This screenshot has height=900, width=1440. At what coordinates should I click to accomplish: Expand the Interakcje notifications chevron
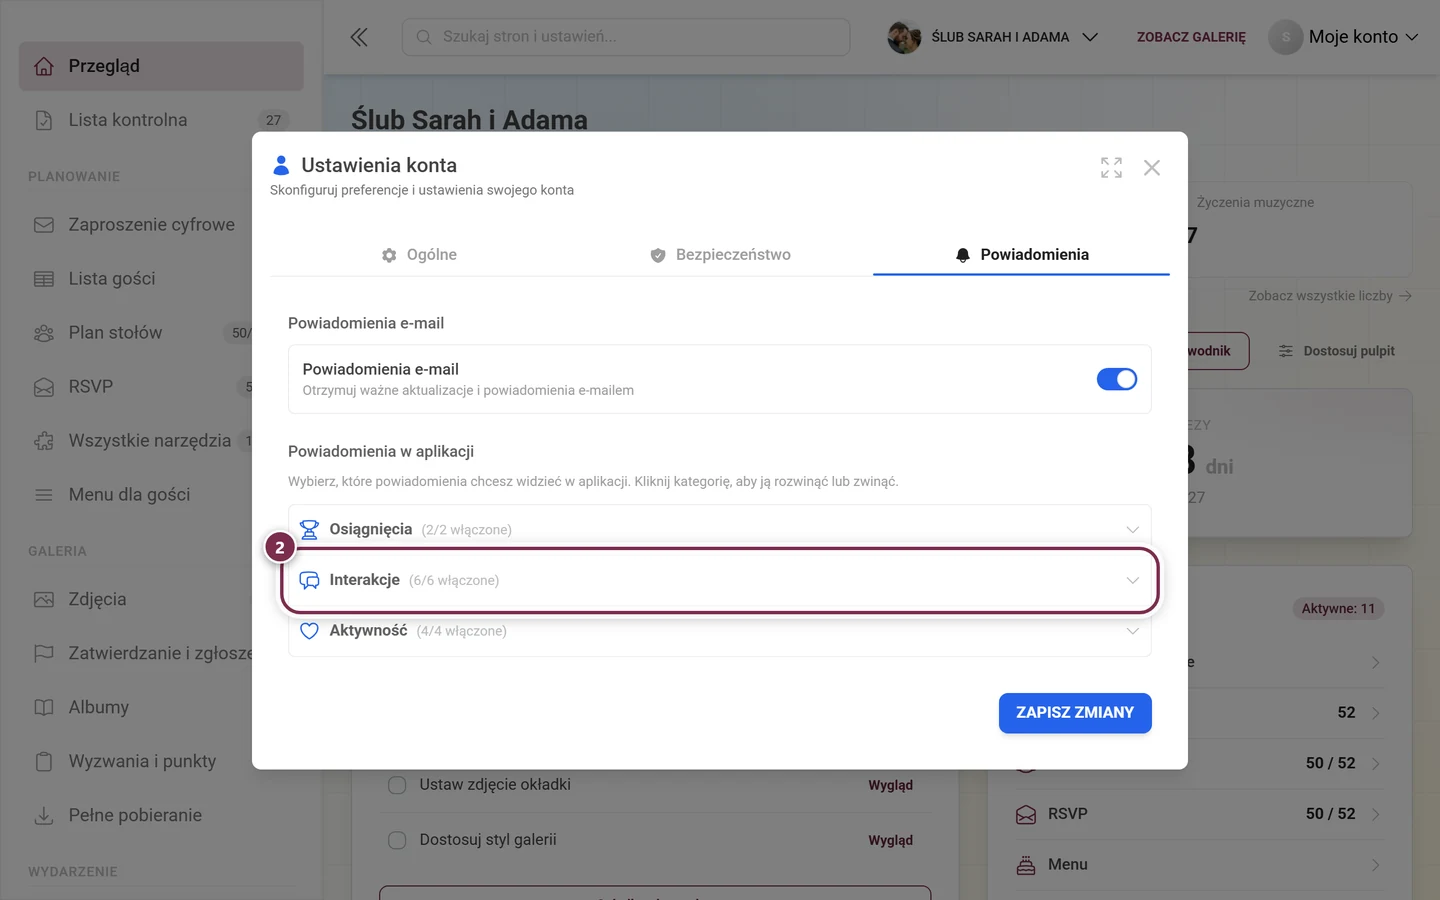click(1132, 580)
